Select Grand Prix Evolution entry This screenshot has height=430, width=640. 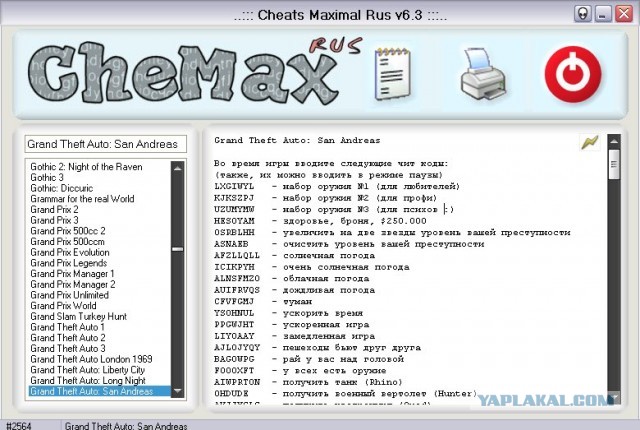[x=70, y=252]
